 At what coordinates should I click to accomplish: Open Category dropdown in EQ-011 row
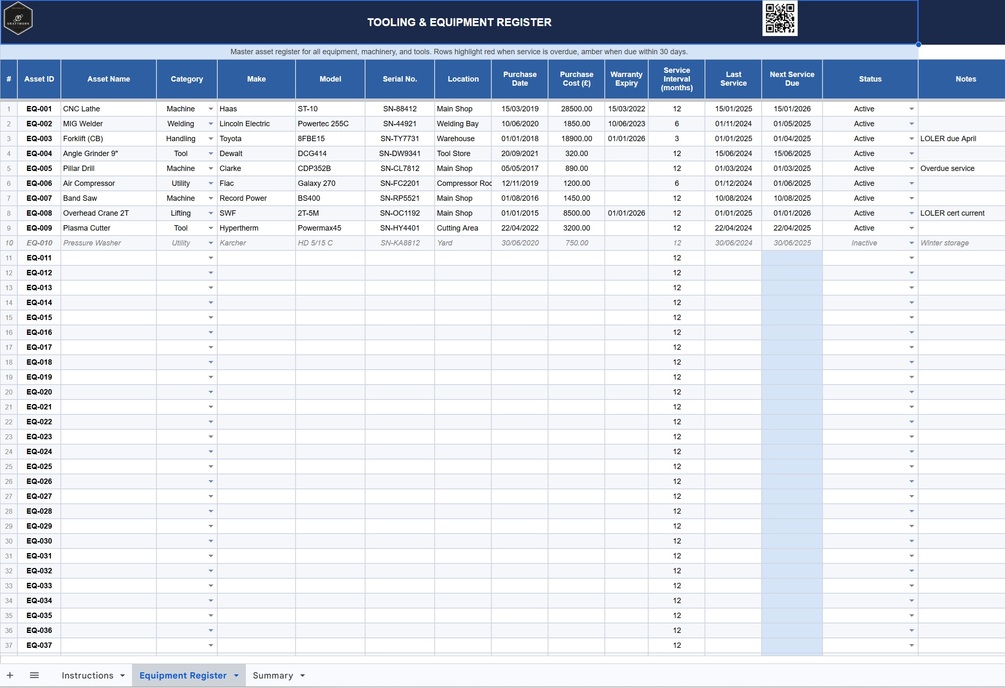(x=210, y=258)
